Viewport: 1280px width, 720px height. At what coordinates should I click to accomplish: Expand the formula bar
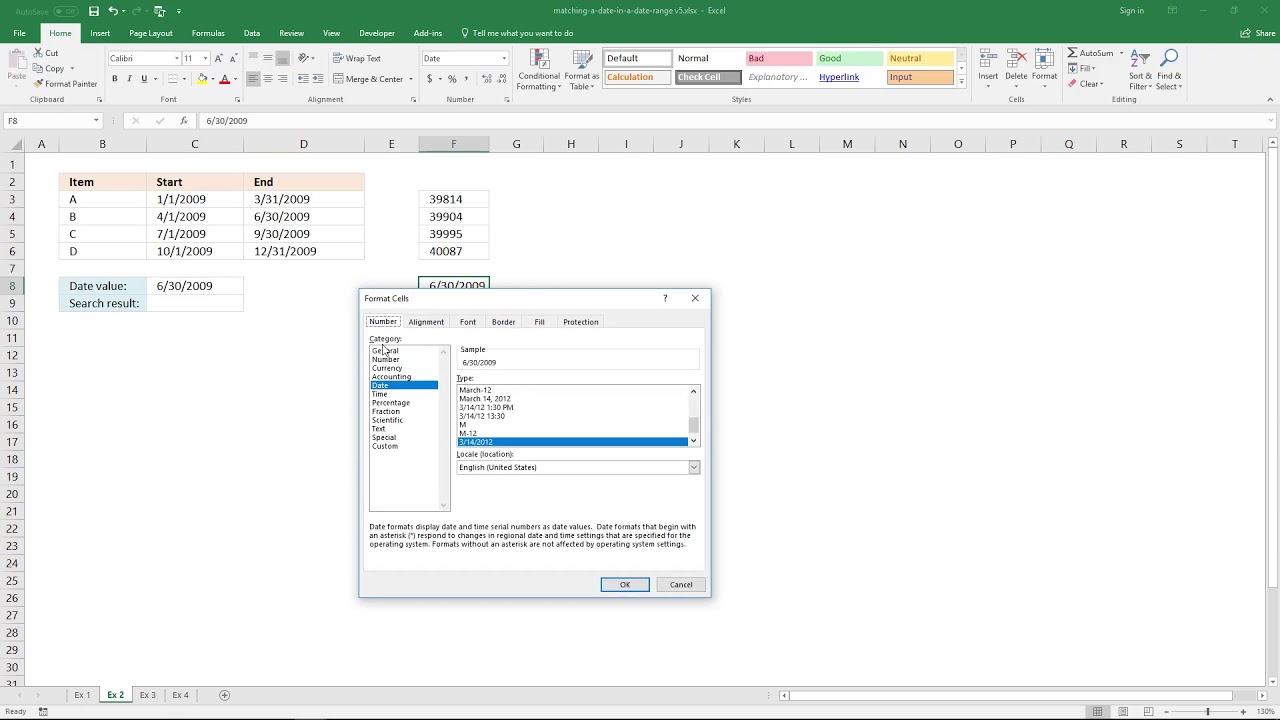pyautogui.click(x=1270, y=121)
